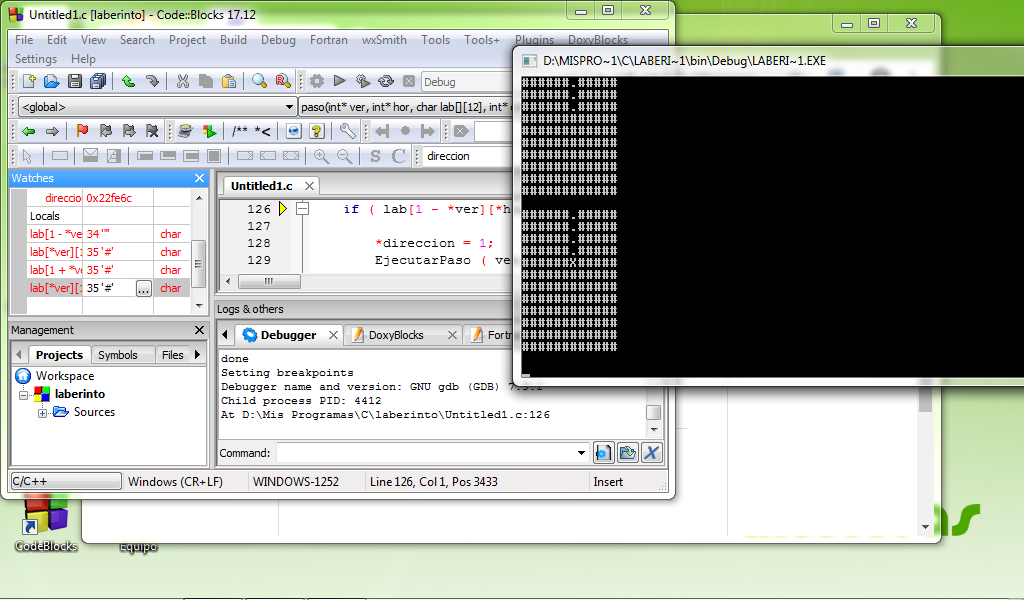Show more Management tabs with the right arrow
This screenshot has height=600, width=1024.
(197, 355)
